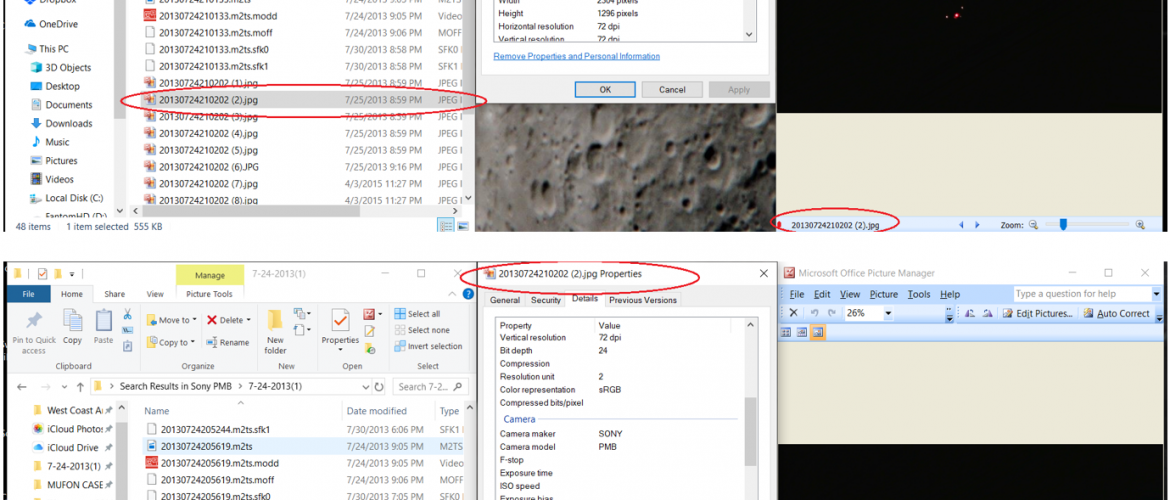Open the Picture menu in Picture Manager
This screenshot has height=500, width=1170.
[883, 294]
